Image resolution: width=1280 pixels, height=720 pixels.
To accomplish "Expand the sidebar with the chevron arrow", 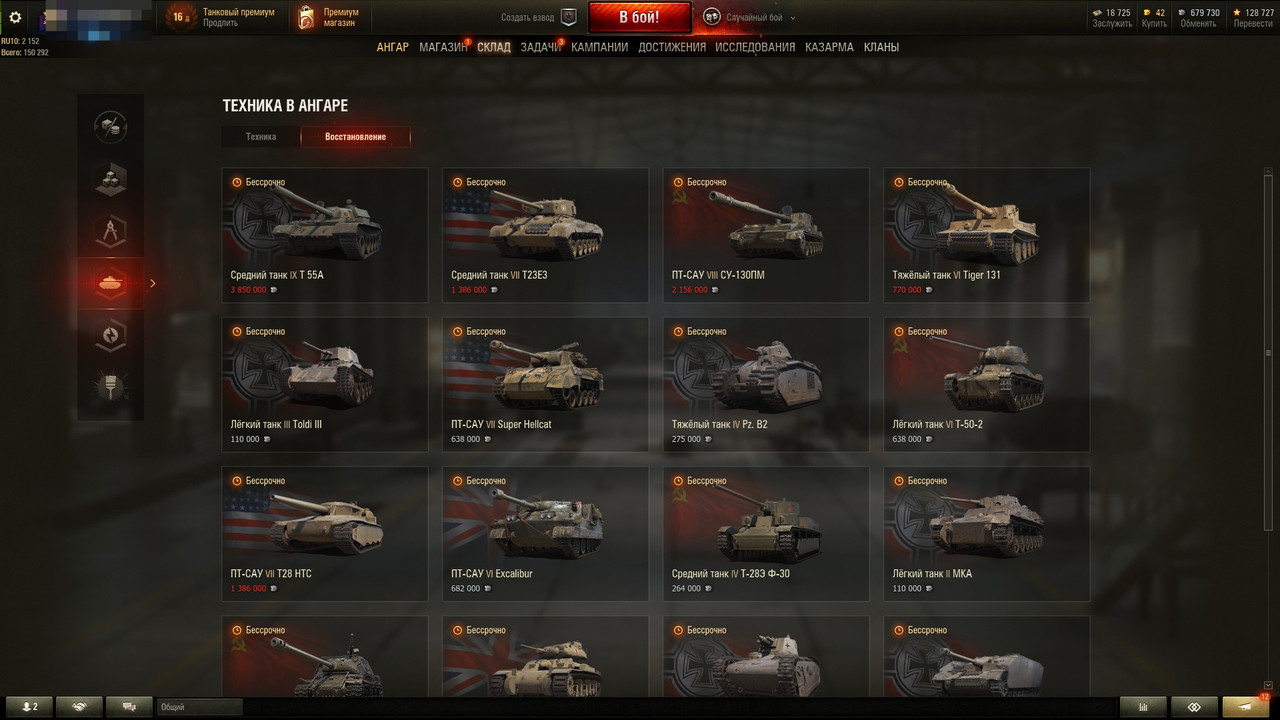I will coord(153,283).
